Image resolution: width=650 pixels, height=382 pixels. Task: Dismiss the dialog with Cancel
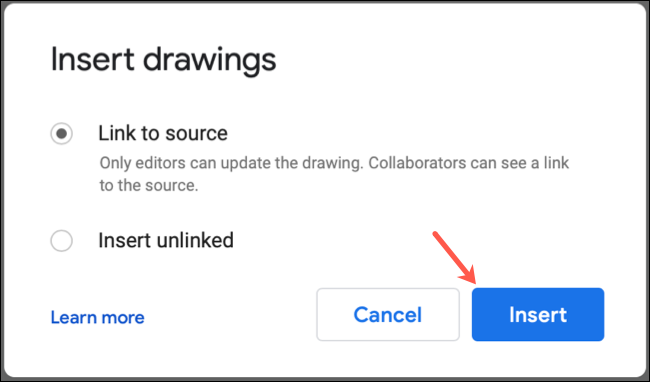coord(388,314)
